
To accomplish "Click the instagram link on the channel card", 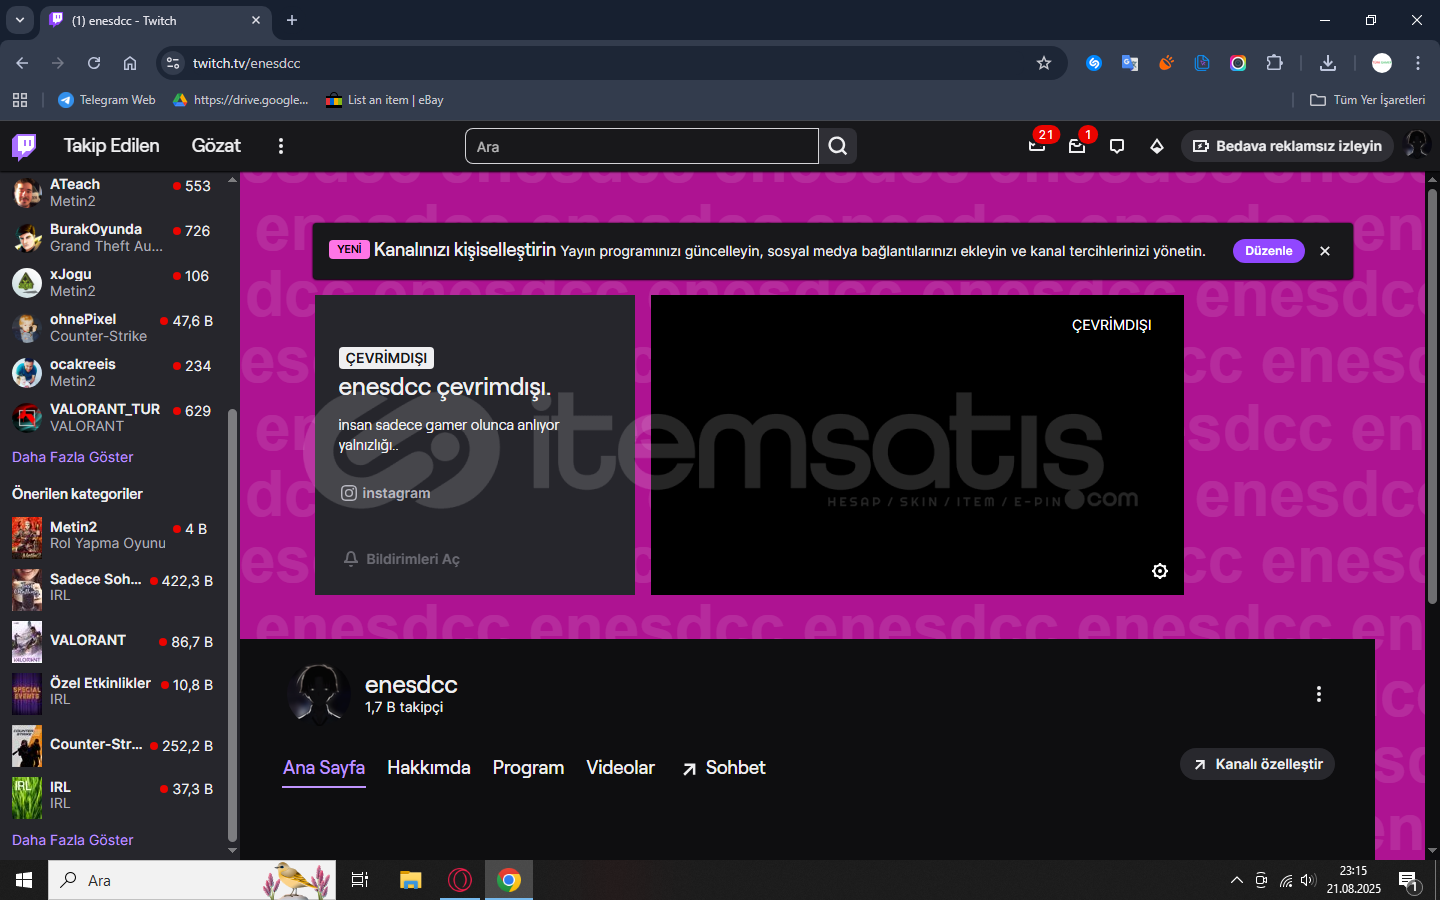I will coord(386,493).
